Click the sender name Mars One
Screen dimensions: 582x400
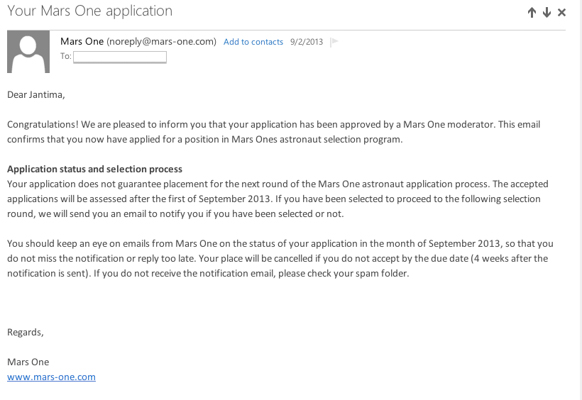point(82,41)
